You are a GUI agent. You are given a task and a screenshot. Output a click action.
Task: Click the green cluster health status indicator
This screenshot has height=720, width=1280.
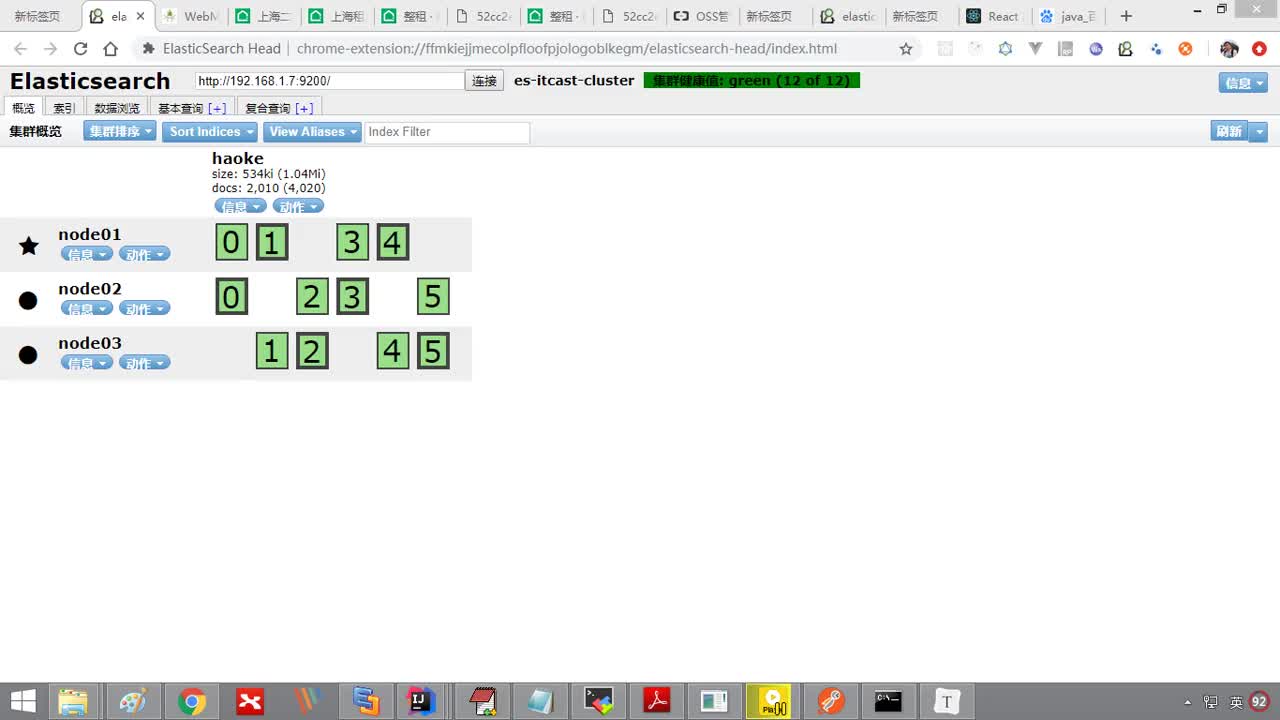point(752,81)
